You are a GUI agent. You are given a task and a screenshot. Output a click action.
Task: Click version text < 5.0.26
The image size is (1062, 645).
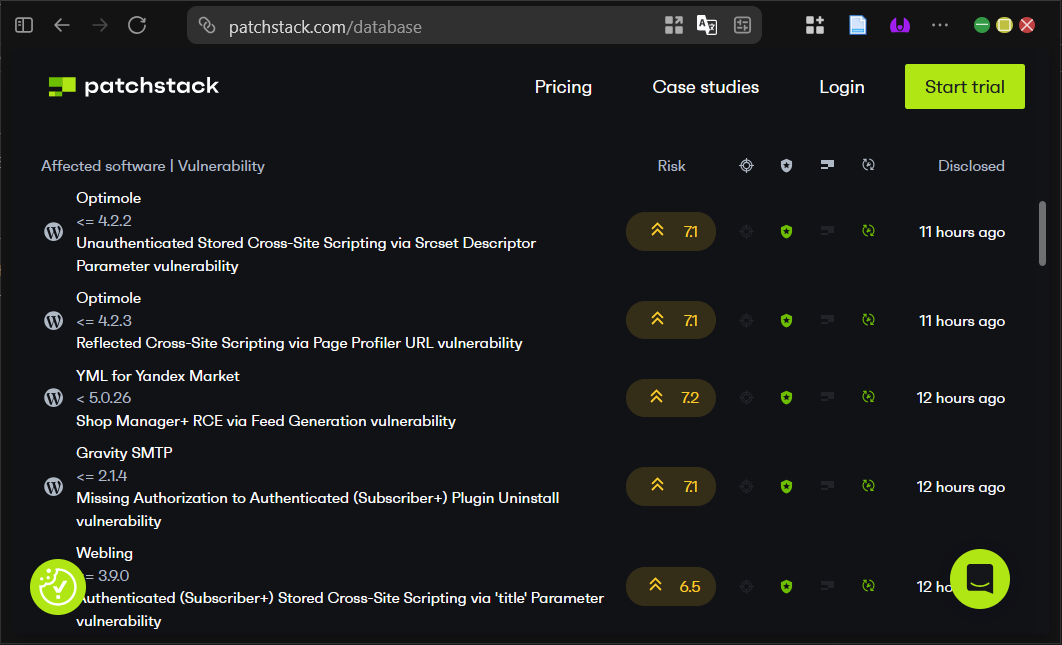pyautogui.click(x=104, y=398)
